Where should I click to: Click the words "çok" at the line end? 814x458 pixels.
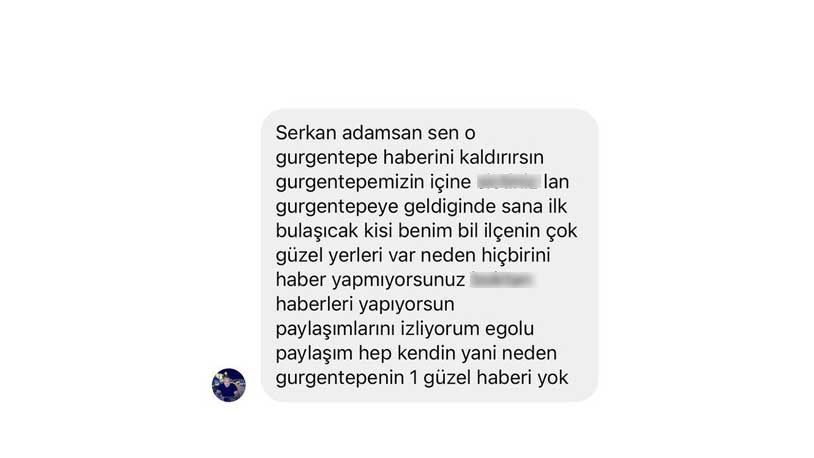[561, 231]
